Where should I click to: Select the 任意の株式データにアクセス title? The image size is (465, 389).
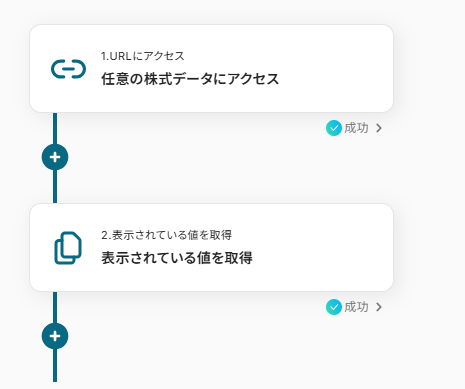pyautogui.click(x=190, y=79)
